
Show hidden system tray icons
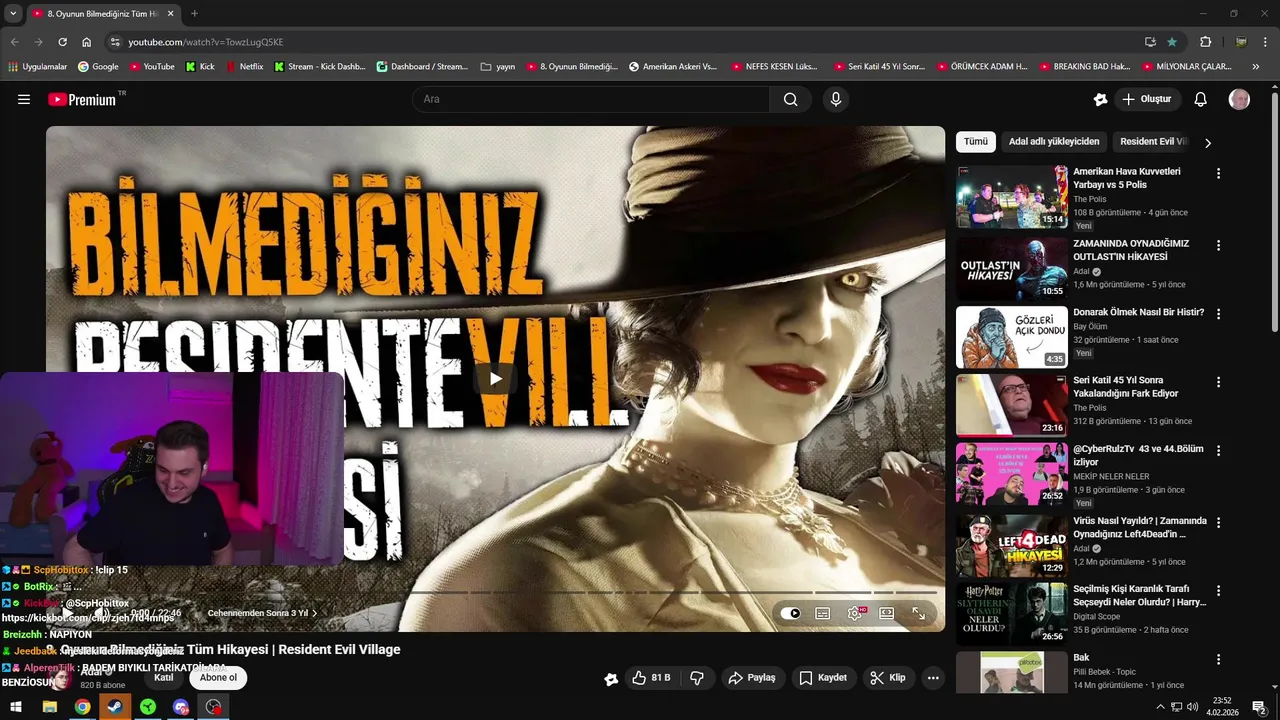(1160, 707)
